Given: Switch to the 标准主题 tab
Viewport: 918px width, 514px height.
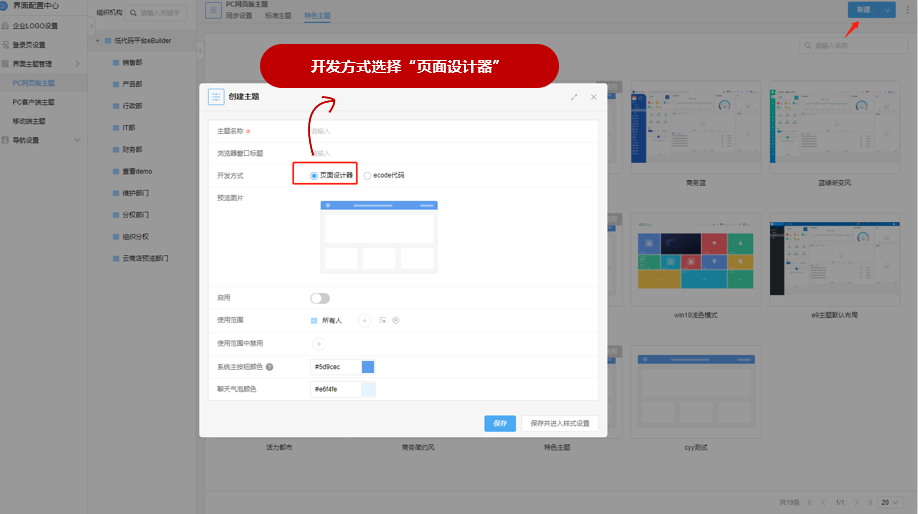Looking at the screenshot, I should pyautogui.click(x=278, y=16).
